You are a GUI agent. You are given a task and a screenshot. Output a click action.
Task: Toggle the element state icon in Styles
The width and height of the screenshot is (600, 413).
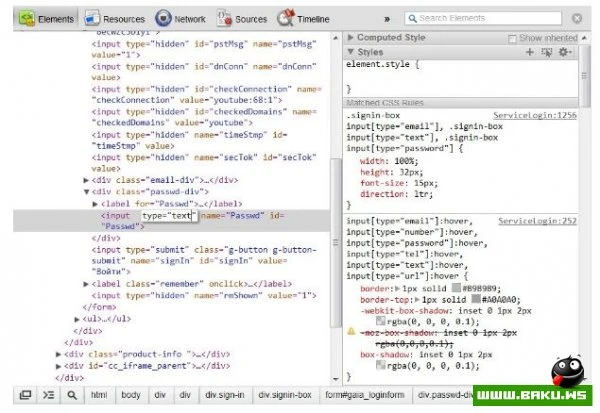coord(547,52)
